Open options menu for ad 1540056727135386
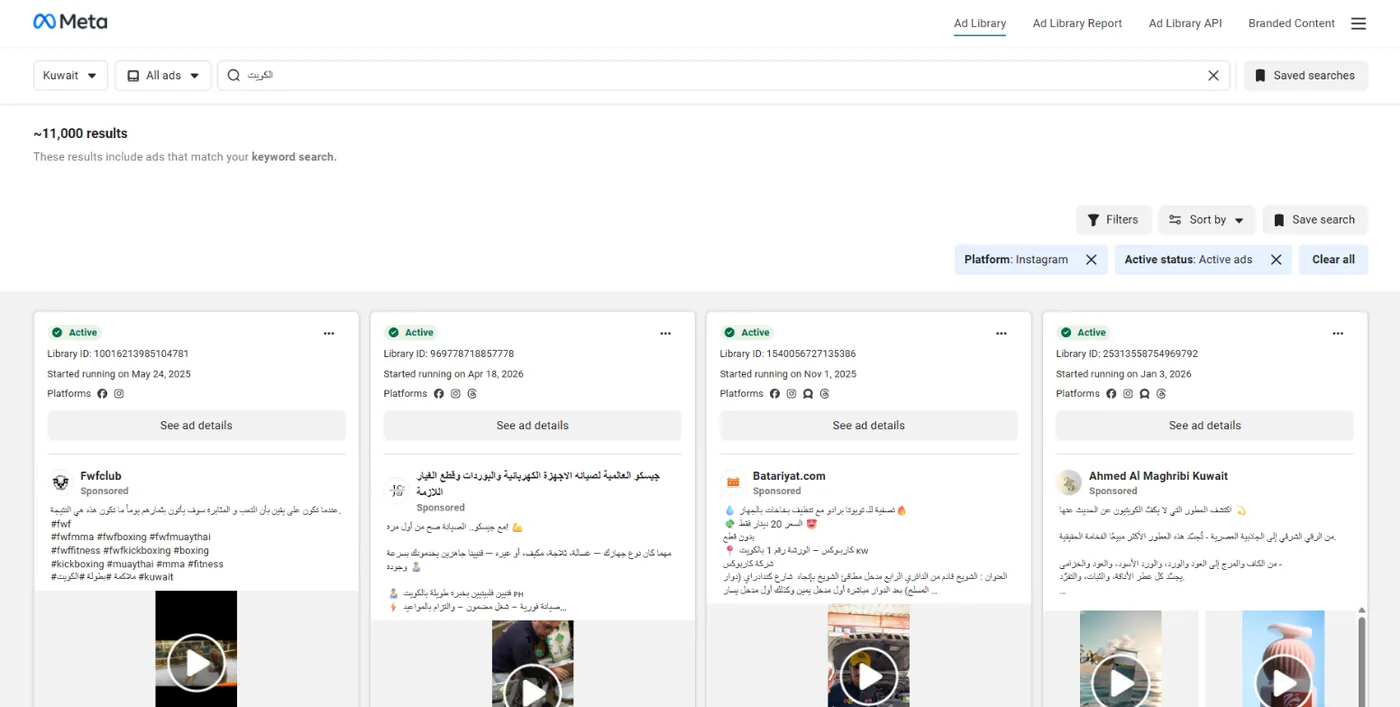Viewport: 1400px width, 707px height. pyautogui.click(x=1001, y=333)
